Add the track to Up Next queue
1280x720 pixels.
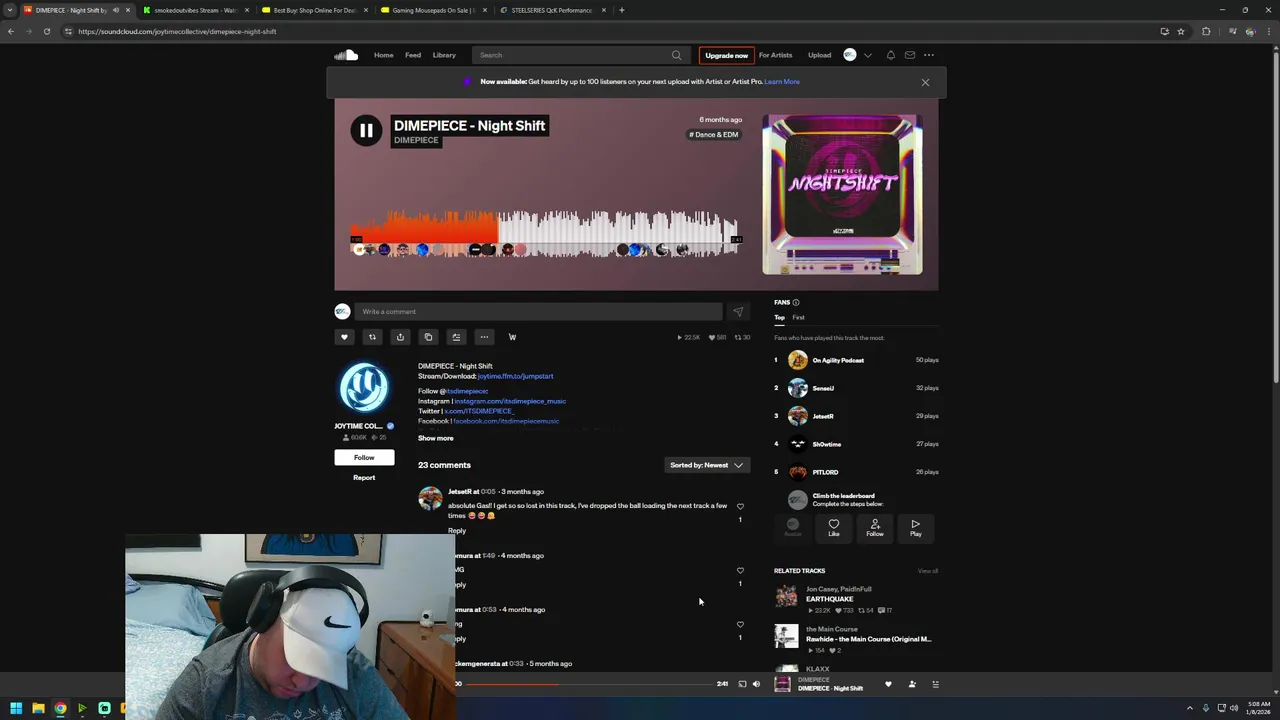tap(456, 337)
